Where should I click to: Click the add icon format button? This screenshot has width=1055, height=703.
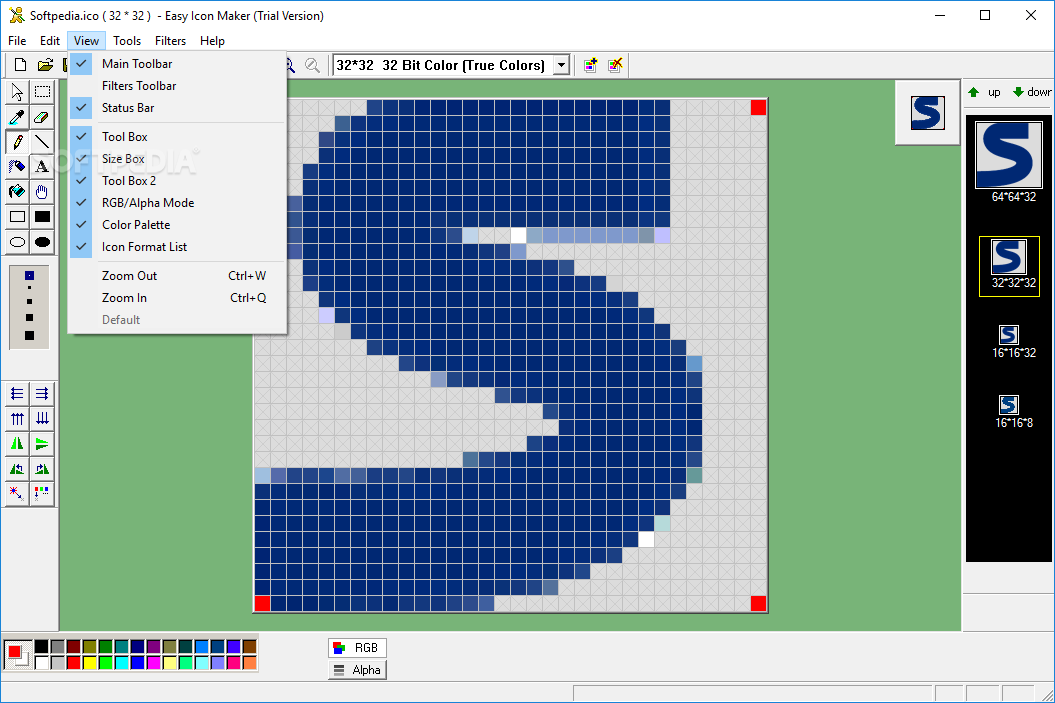[590, 65]
